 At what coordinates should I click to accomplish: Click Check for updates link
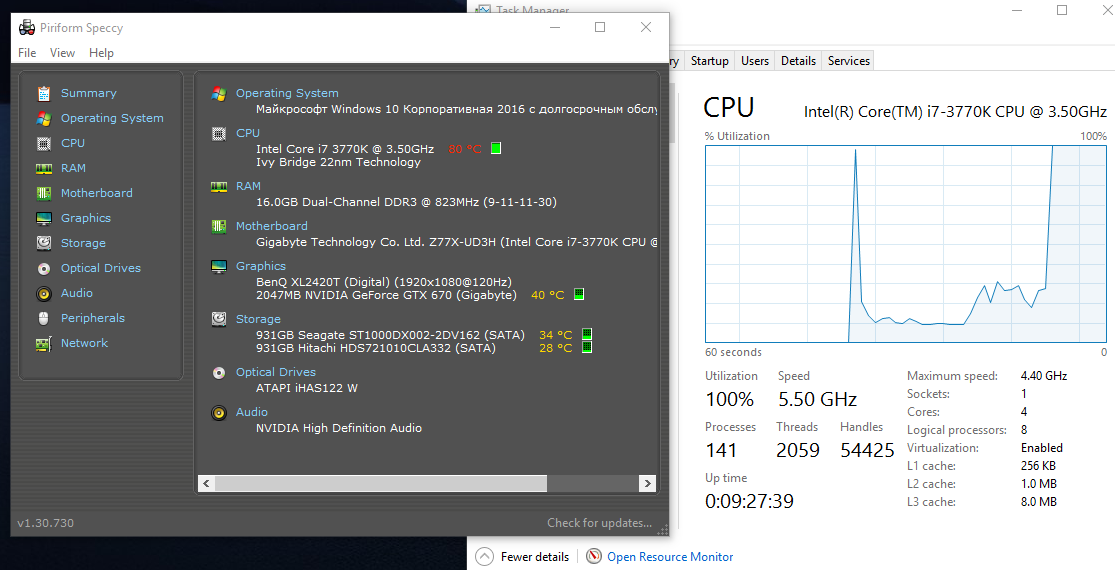click(x=599, y=523)
